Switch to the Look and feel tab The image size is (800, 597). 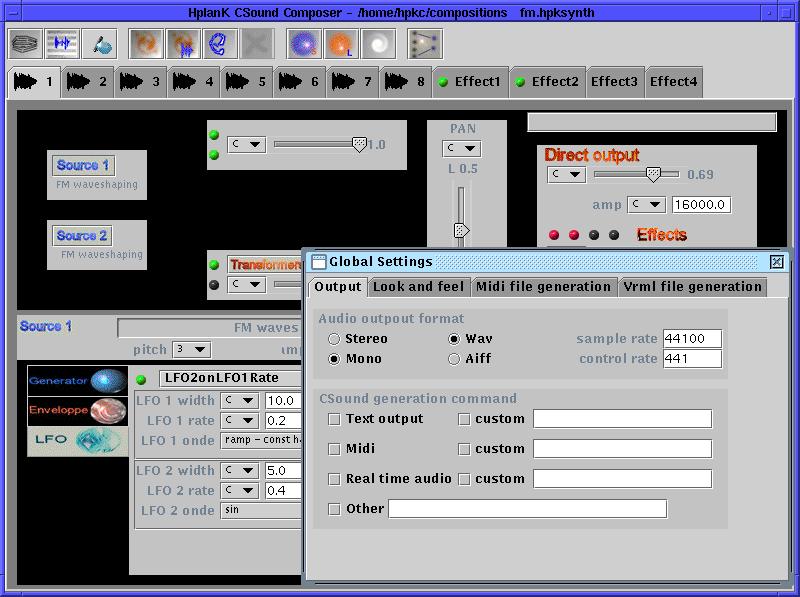418,287
